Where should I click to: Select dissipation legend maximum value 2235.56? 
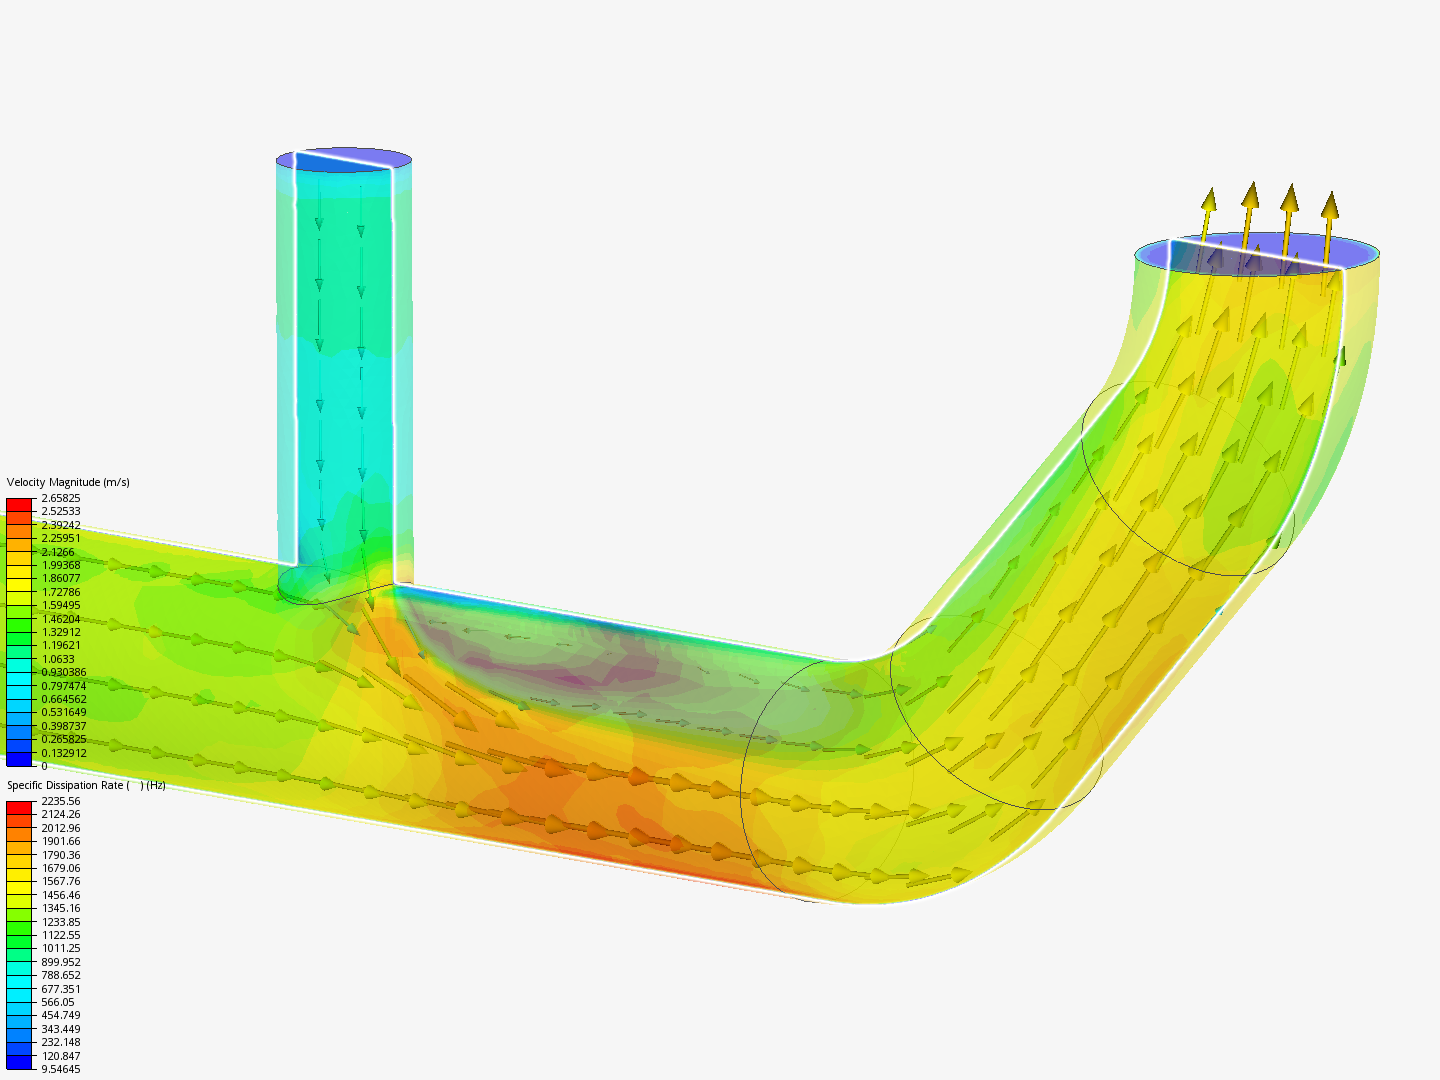click(x=61, y=801)
